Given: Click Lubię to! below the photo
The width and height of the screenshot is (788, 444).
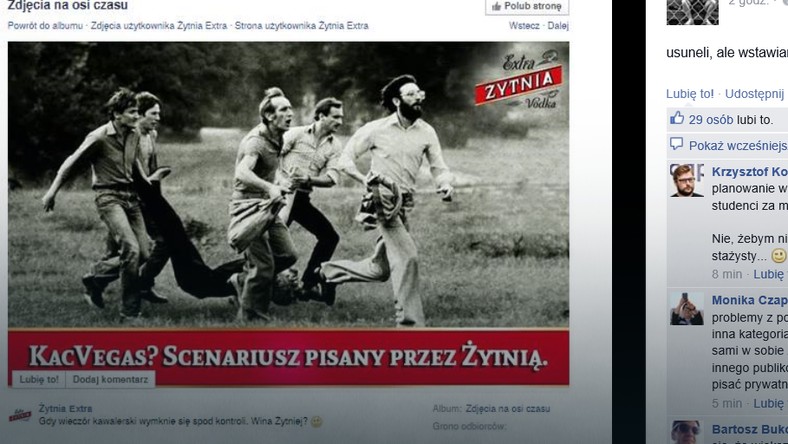Looking at the screenshot, I should (39, 379).
